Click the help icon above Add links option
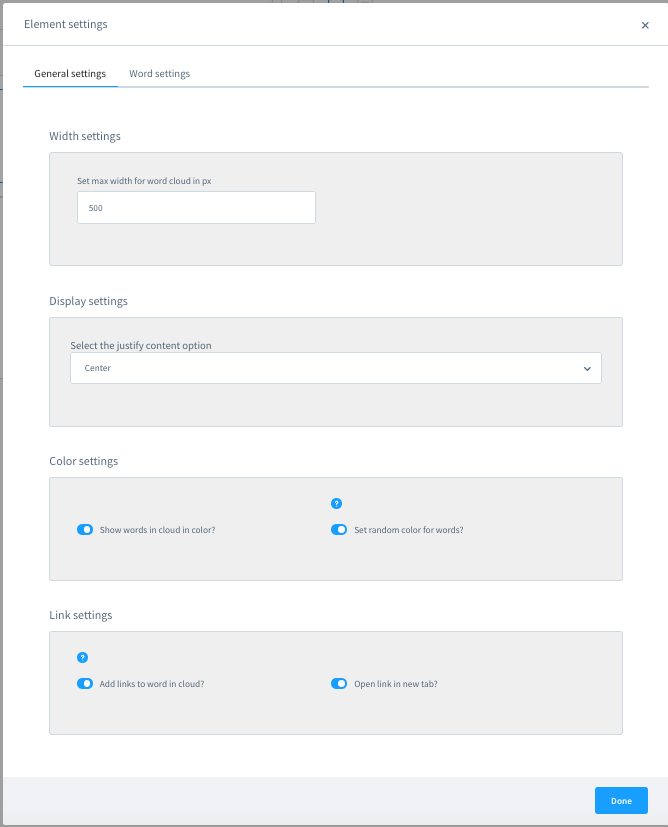The width and height of the screenshot is (668, 827). coord(82,658)
